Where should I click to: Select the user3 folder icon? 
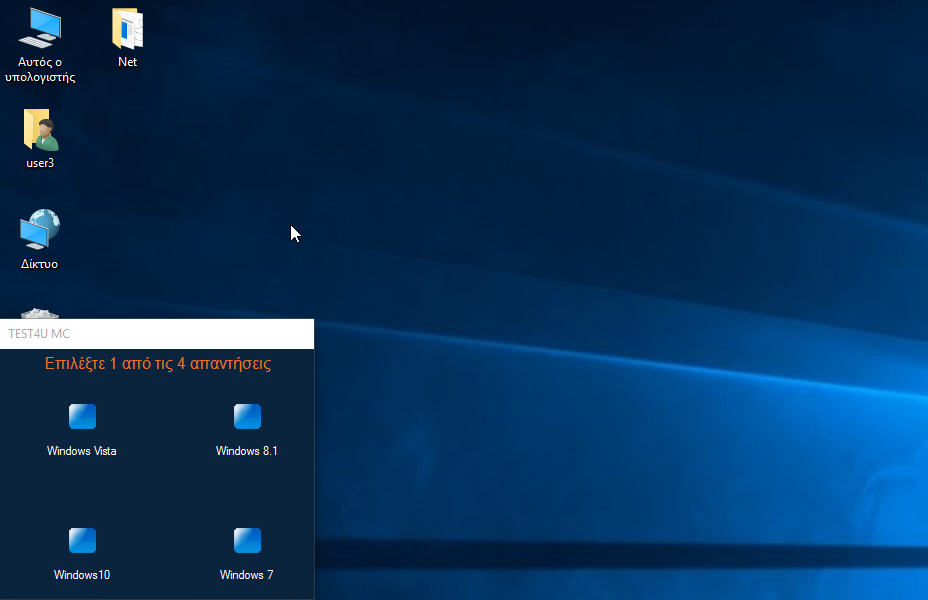[40, 130]
